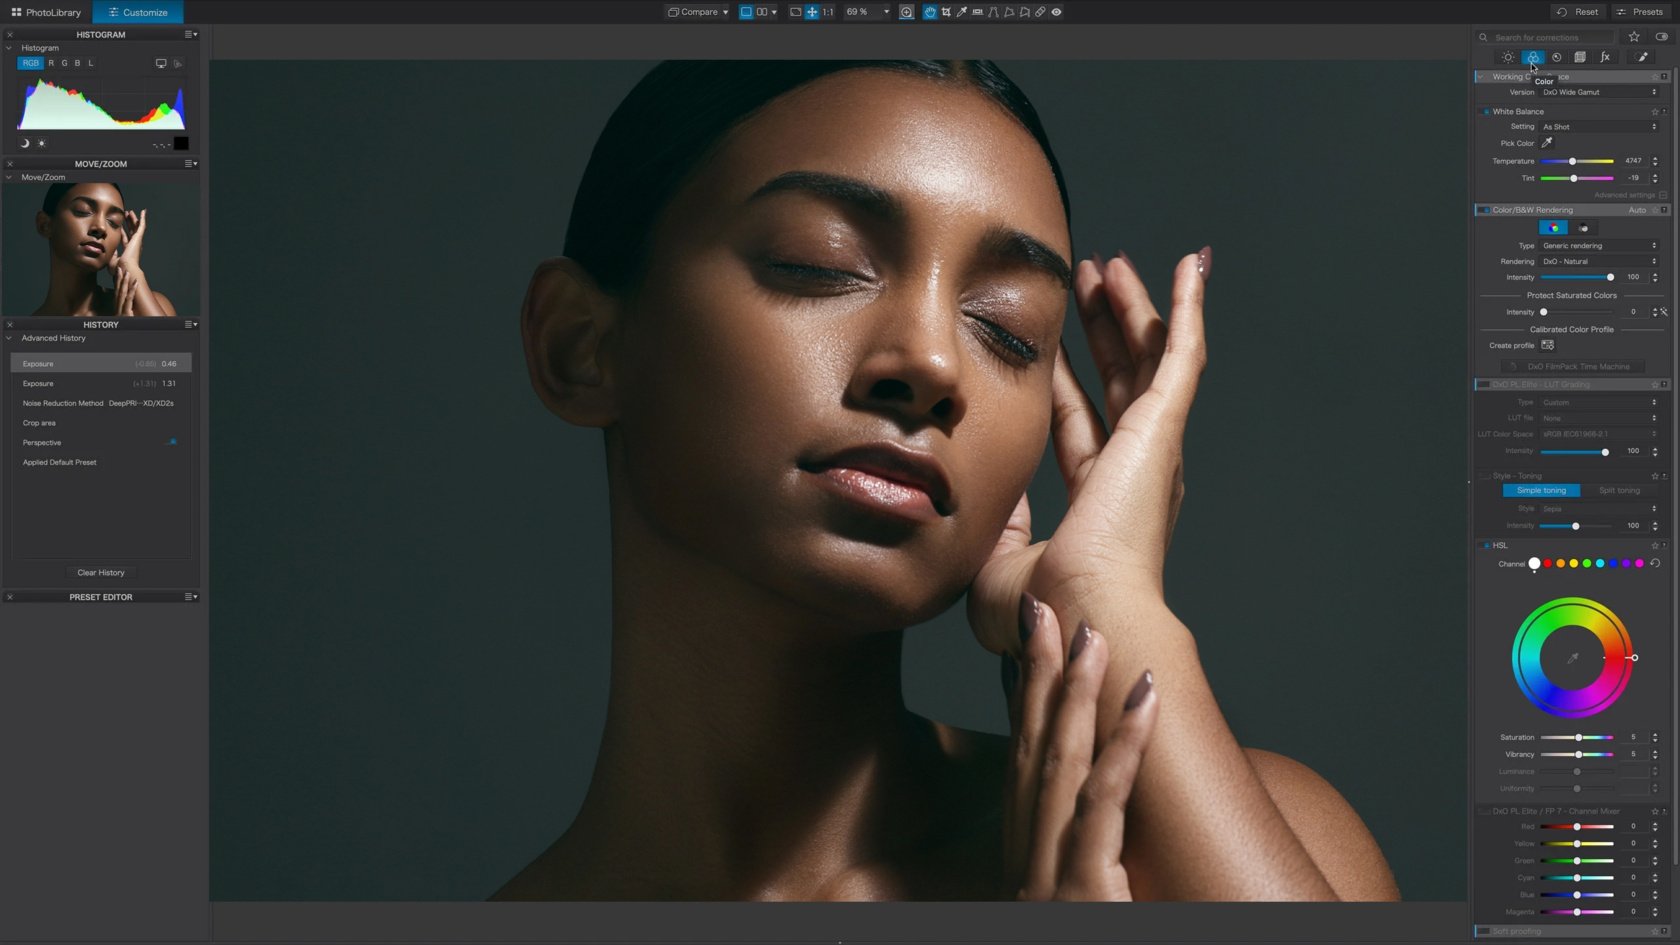Open the Effects fx corrections tab

coord(1605,57)
